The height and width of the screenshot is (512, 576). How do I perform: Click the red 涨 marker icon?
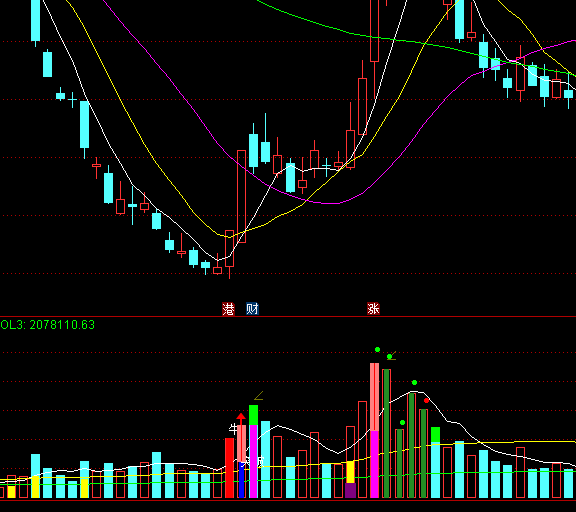373,309
